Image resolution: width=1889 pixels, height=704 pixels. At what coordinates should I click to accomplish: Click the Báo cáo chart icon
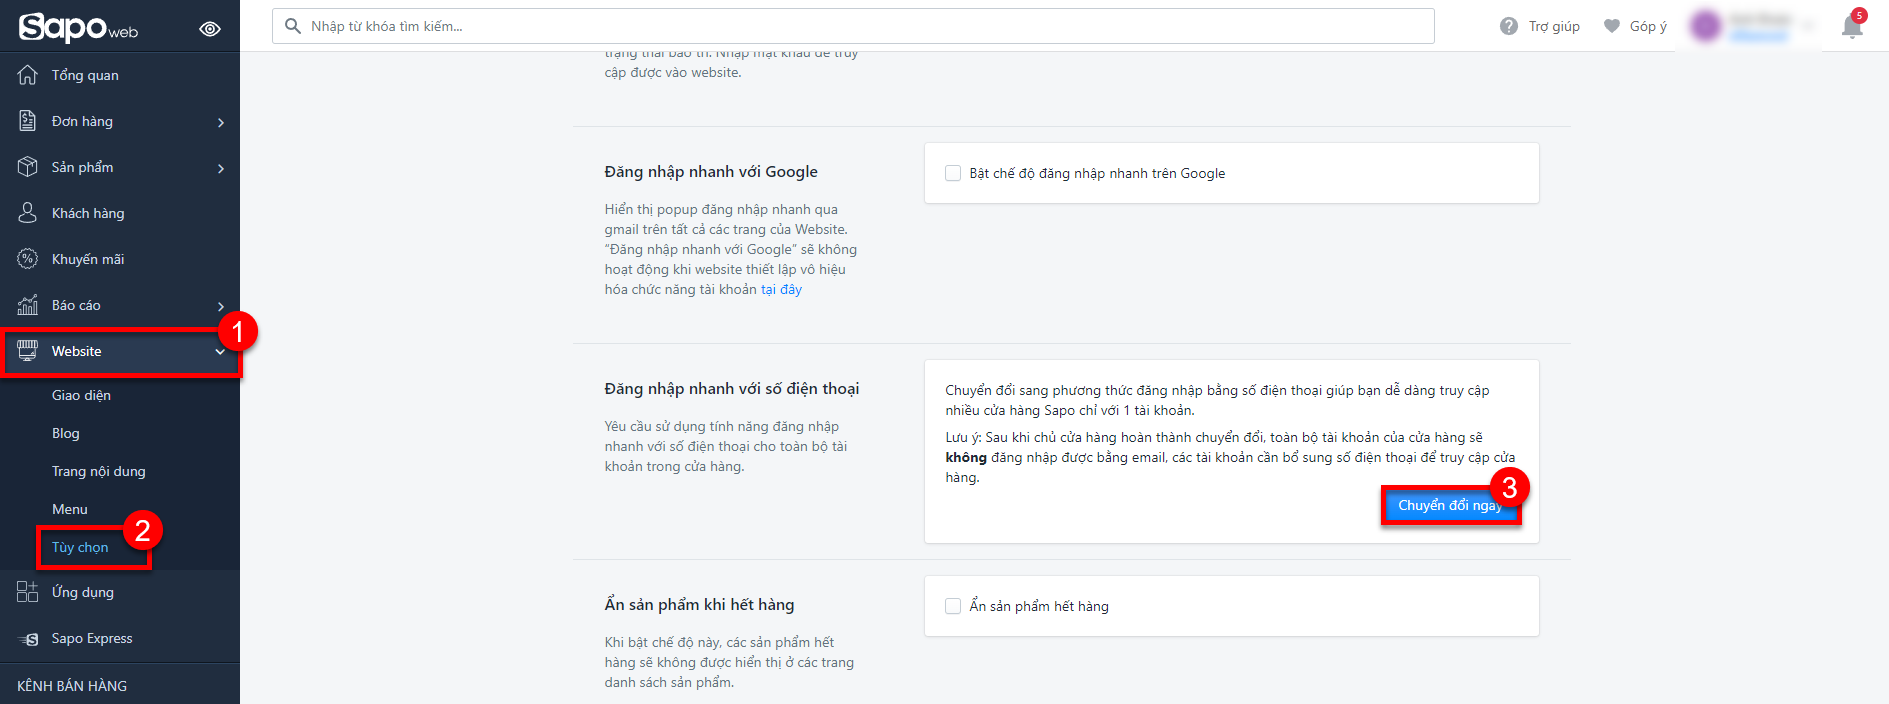(28, 305)
